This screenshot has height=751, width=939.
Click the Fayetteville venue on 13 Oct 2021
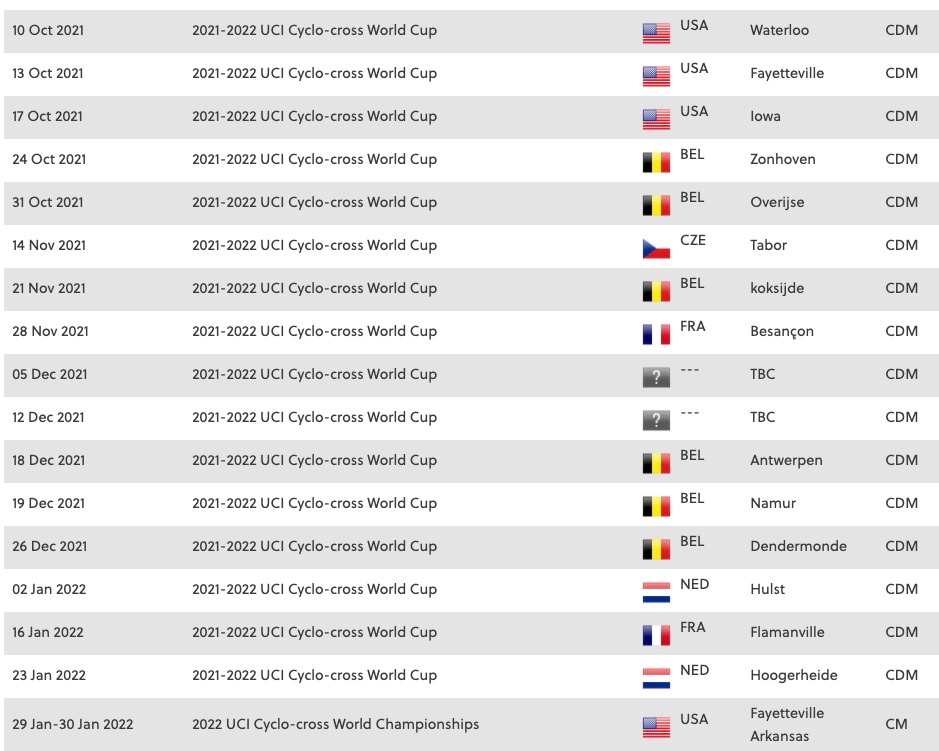click(x=787, y=73)
